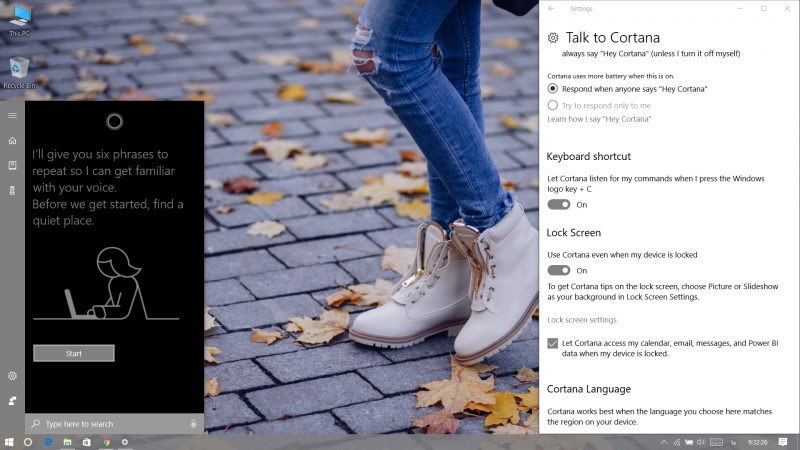Click the Cortana circle on the taskbar
800x450 pixels.
pyautogui.click(x=28, y=442)
